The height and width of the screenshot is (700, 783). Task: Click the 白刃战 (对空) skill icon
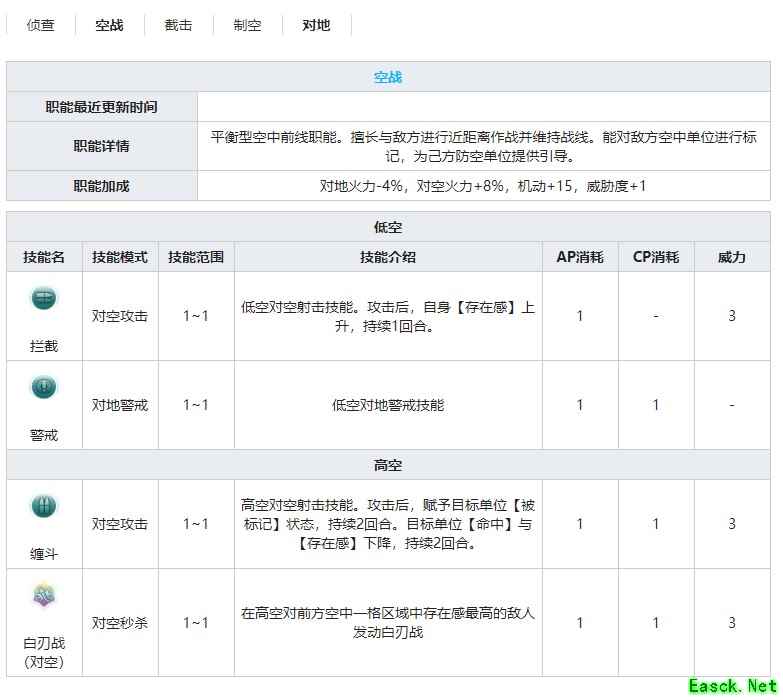(x=44, y=597)
